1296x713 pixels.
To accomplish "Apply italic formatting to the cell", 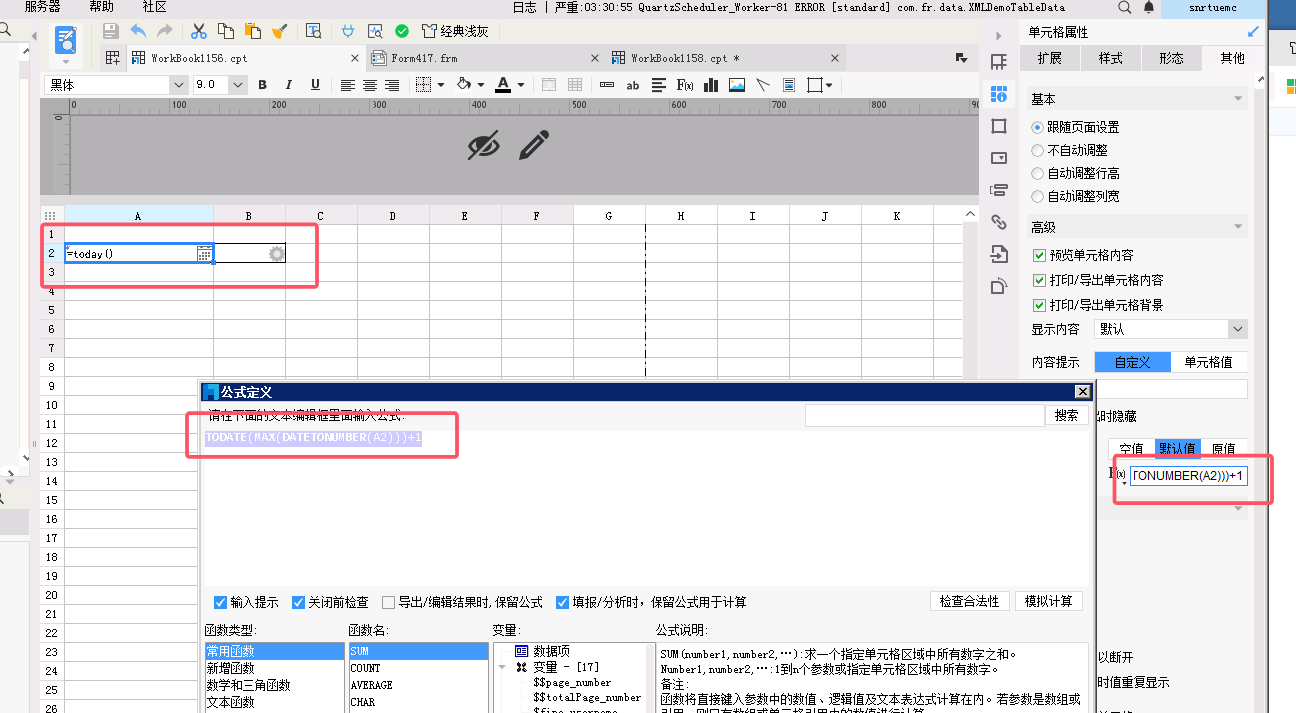I will click(x=289, y=85).
